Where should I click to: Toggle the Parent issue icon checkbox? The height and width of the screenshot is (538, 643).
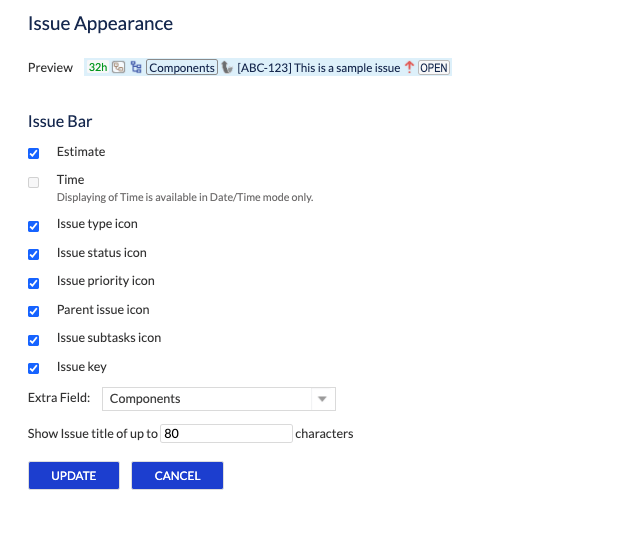[x=34, y=311]
